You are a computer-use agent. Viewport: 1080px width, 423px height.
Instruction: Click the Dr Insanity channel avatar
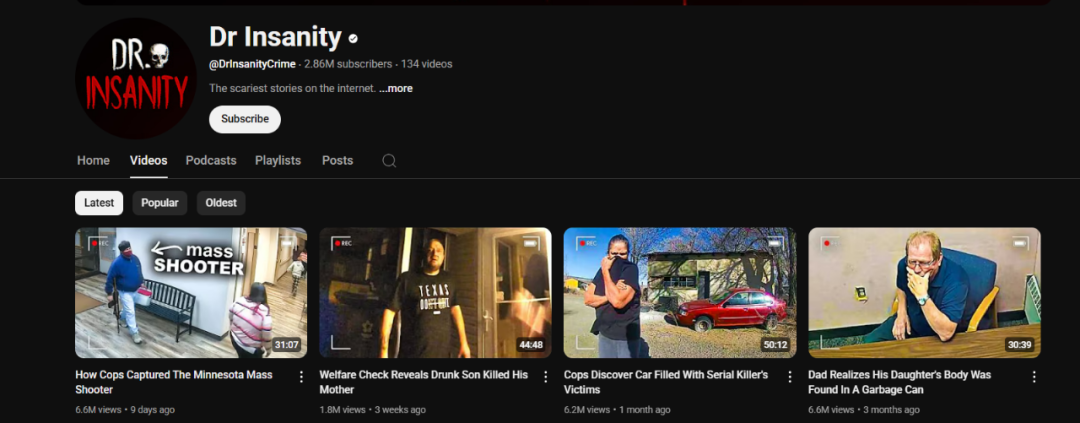(x=136, y=79)
